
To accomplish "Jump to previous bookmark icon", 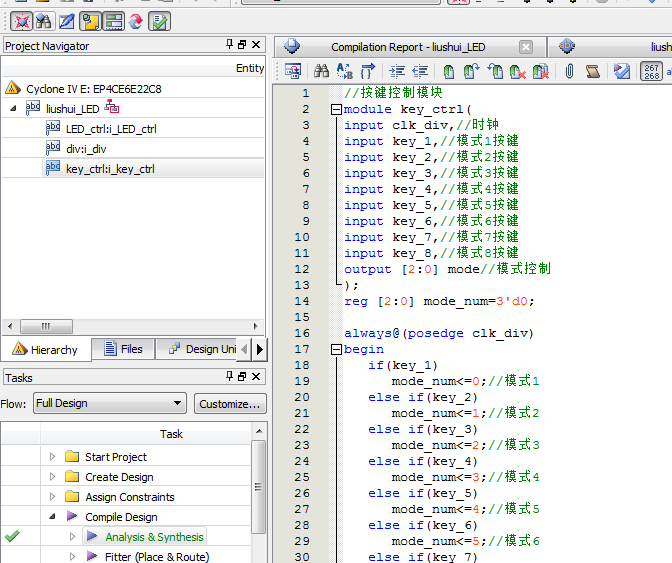I will [x=495, y=71].
